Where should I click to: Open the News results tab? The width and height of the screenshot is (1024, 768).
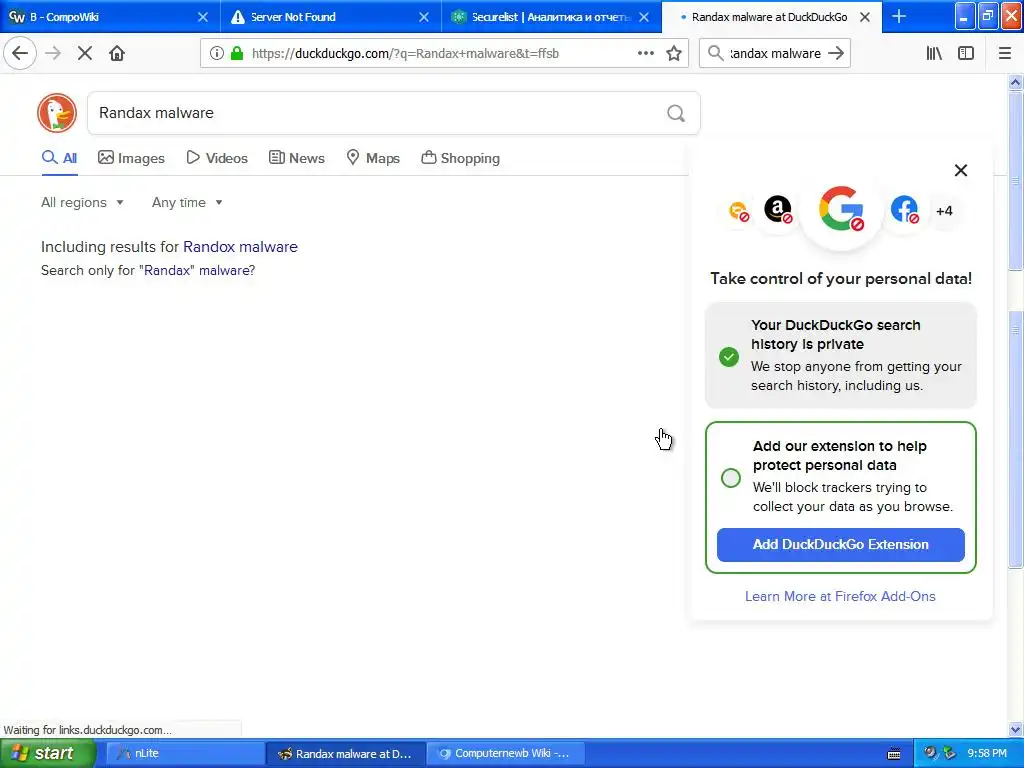296,158
